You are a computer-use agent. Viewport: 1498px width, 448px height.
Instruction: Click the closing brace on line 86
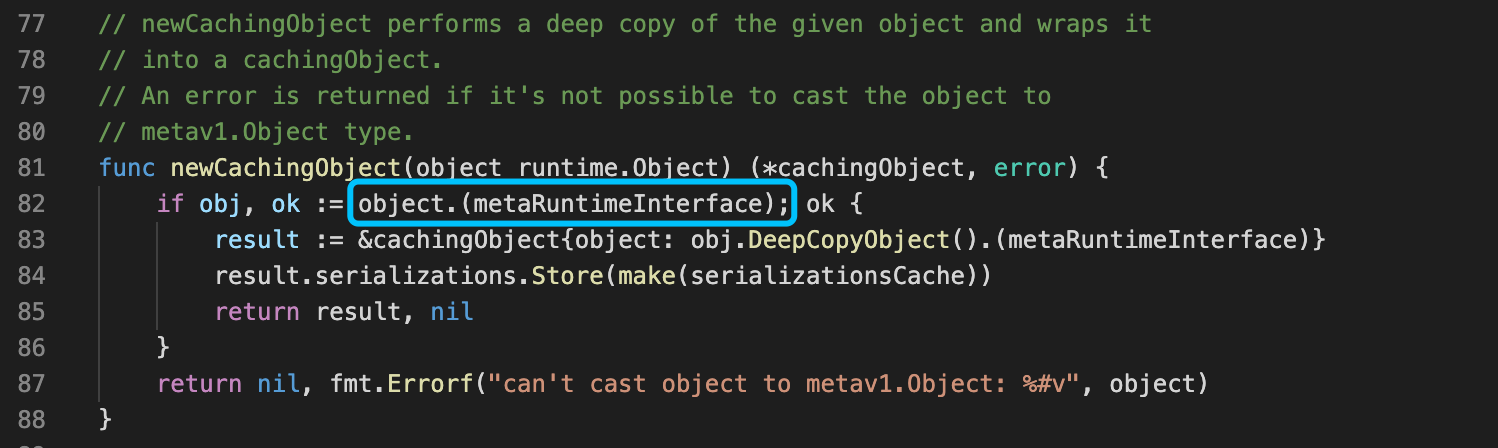[x=164, y=348]
